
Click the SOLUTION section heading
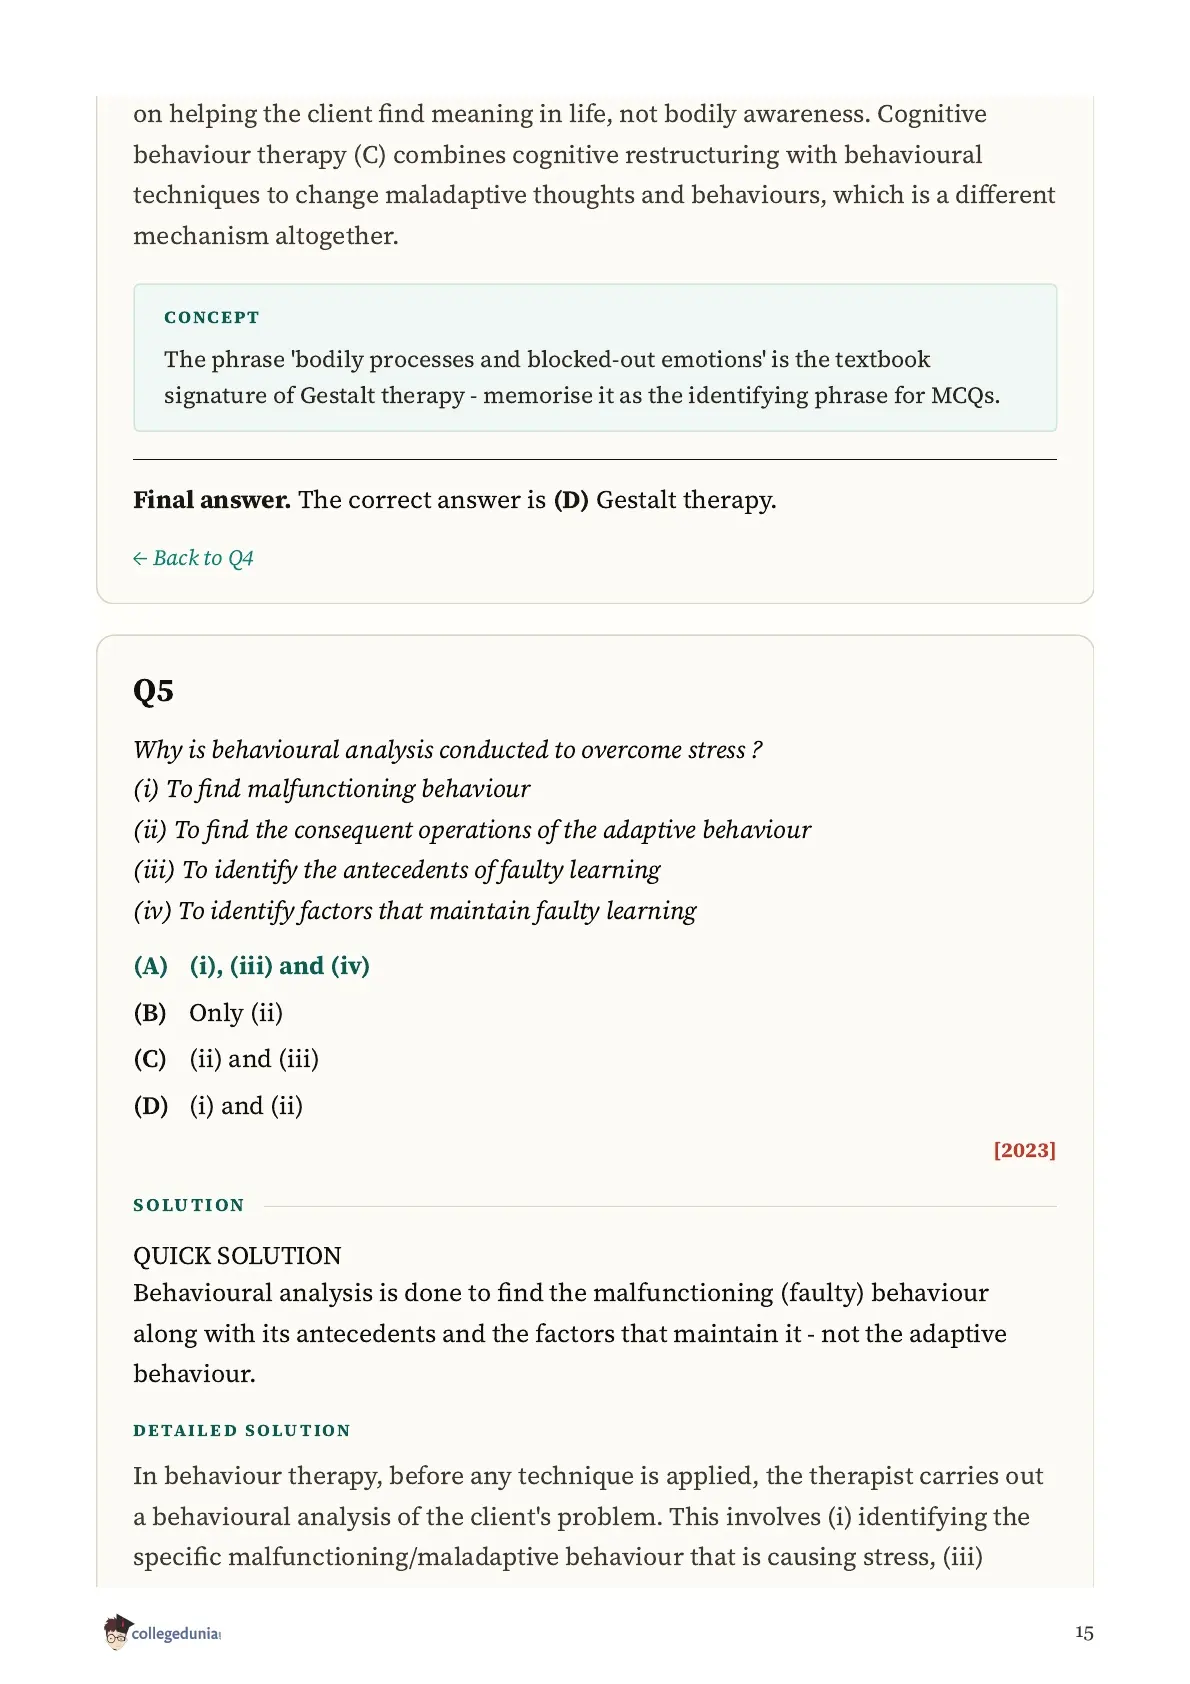pyautogui.click(x=189, y=1205)
